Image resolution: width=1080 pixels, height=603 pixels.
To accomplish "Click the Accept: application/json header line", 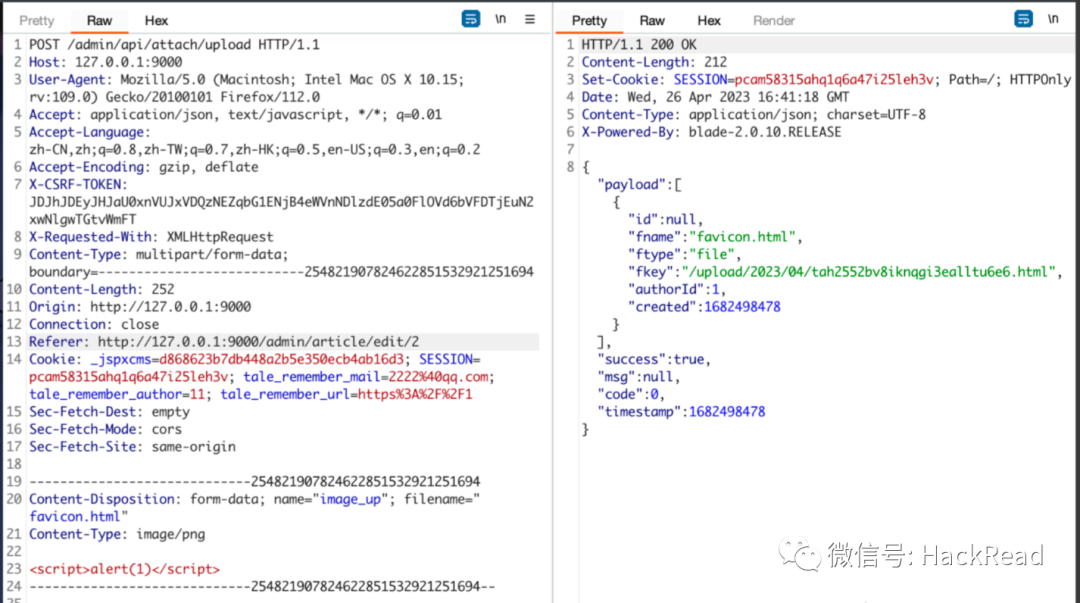I will [236, 114].
